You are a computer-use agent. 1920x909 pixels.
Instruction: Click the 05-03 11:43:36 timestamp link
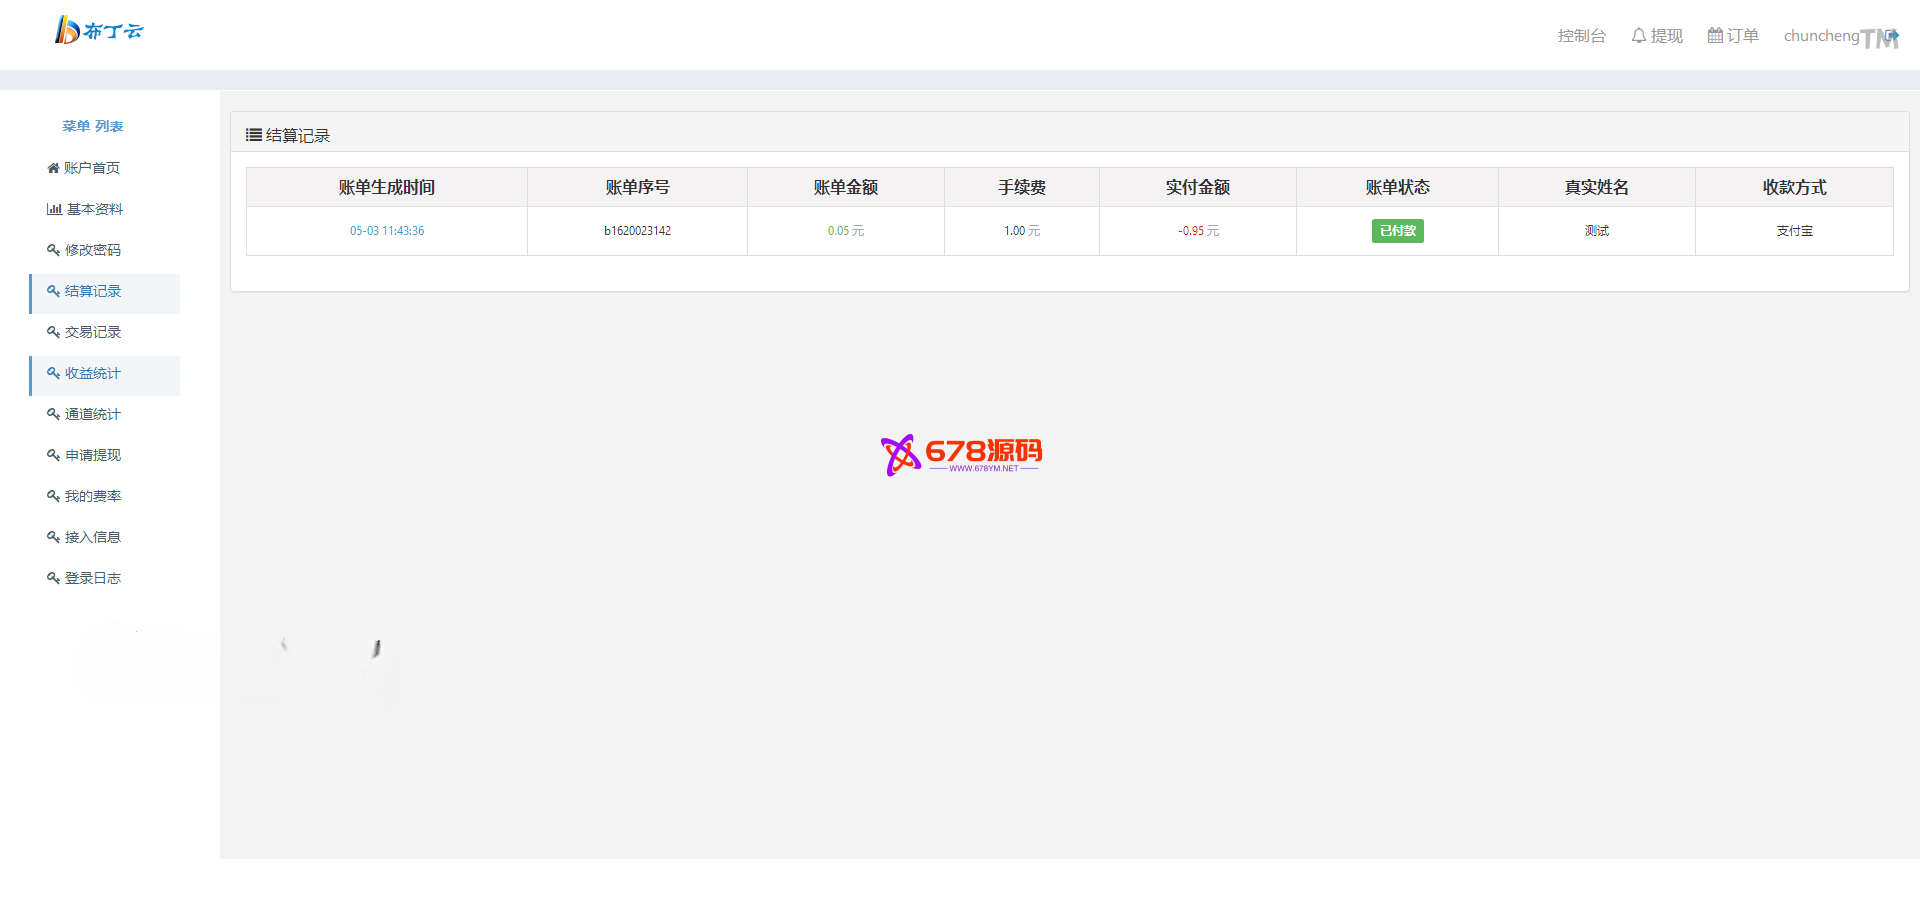coord(387,231)
